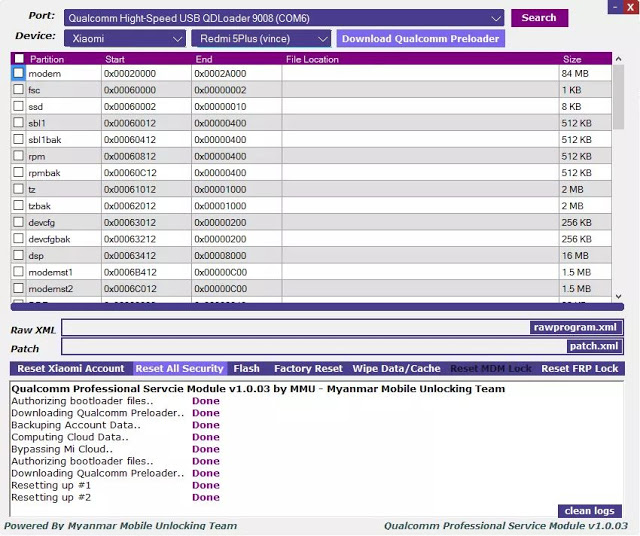
Task: Select Reset All Security tab
Action: pos(180,369)
